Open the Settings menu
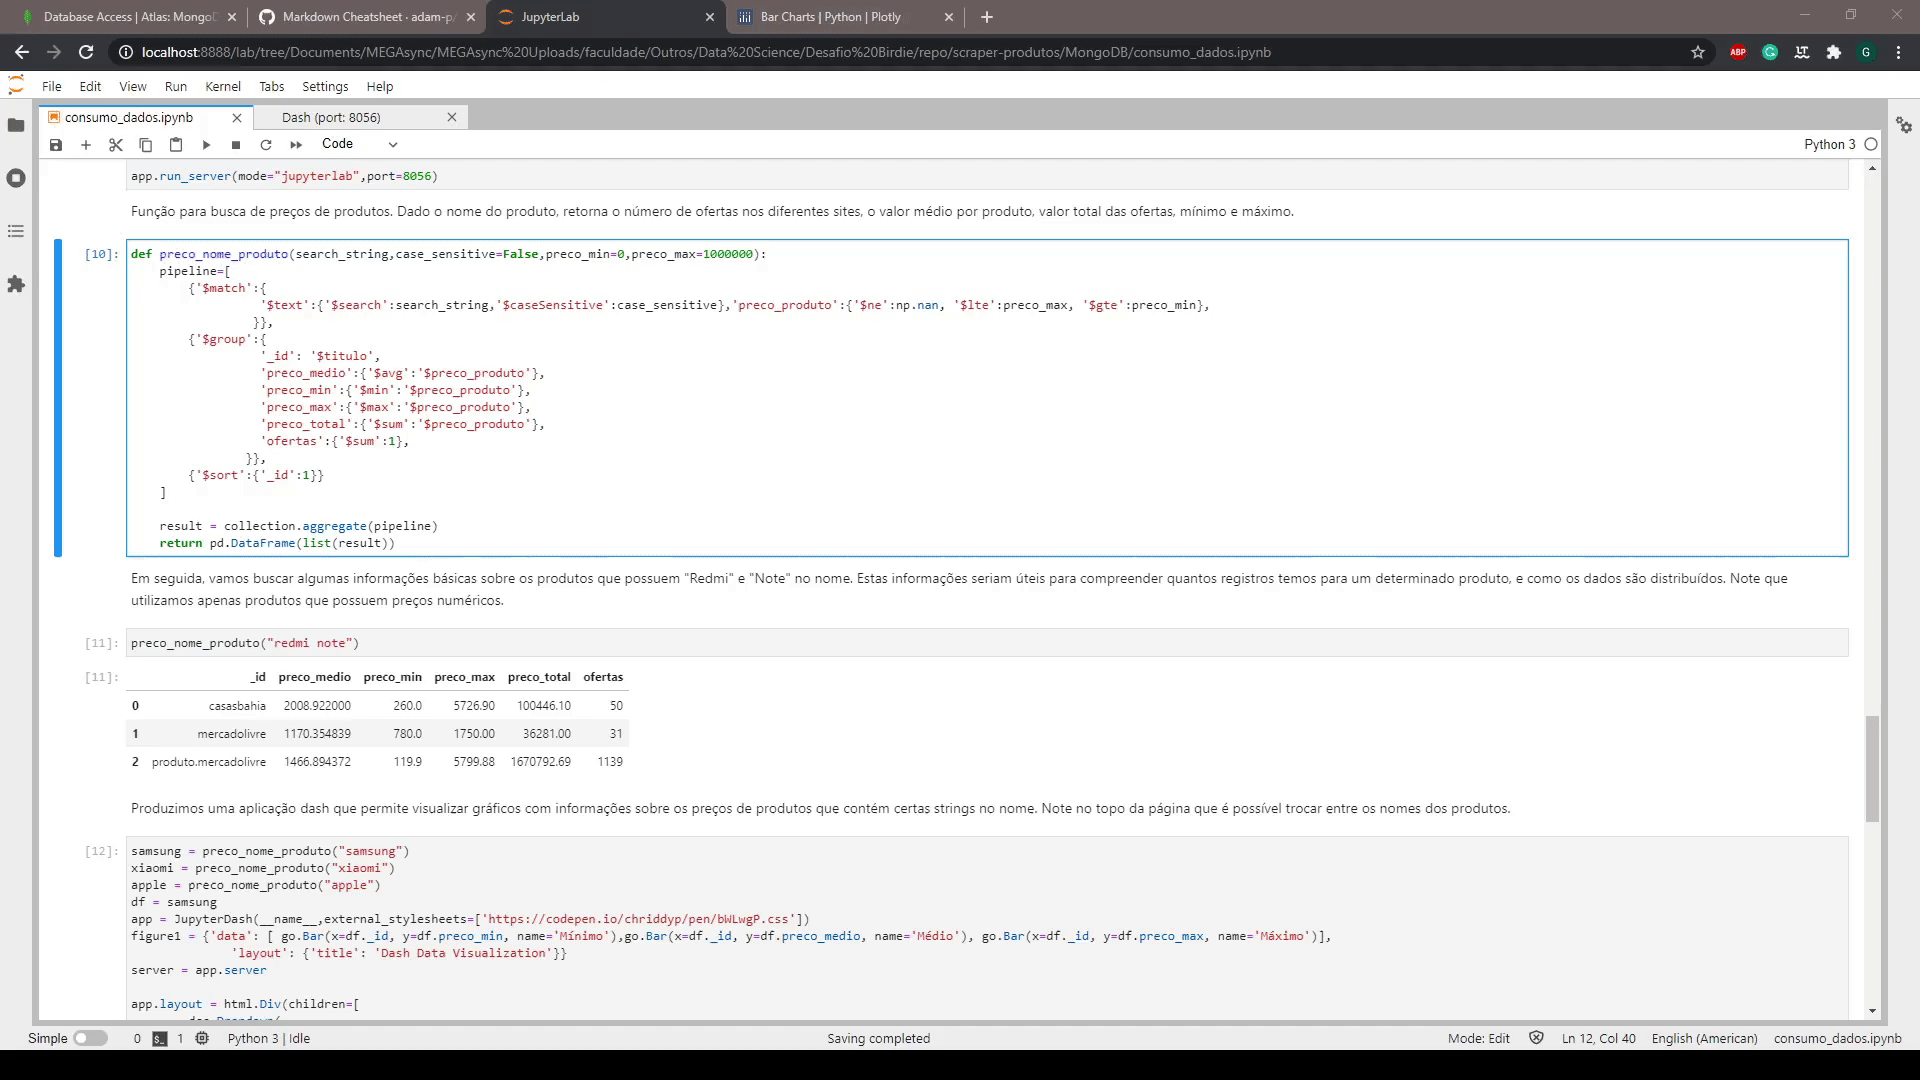This screenshot has width=1920, height=1080. pos(325,87)
